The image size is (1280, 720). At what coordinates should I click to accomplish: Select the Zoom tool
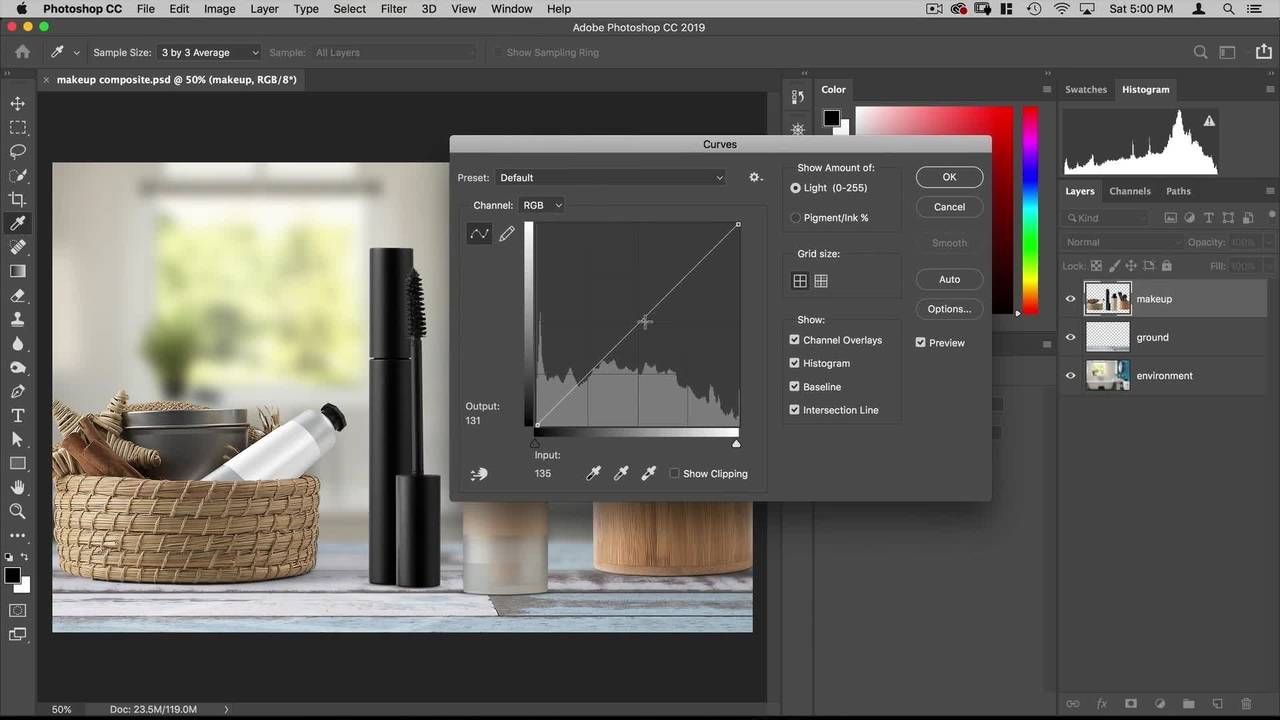pyautogui.click(x=18, y=511)
